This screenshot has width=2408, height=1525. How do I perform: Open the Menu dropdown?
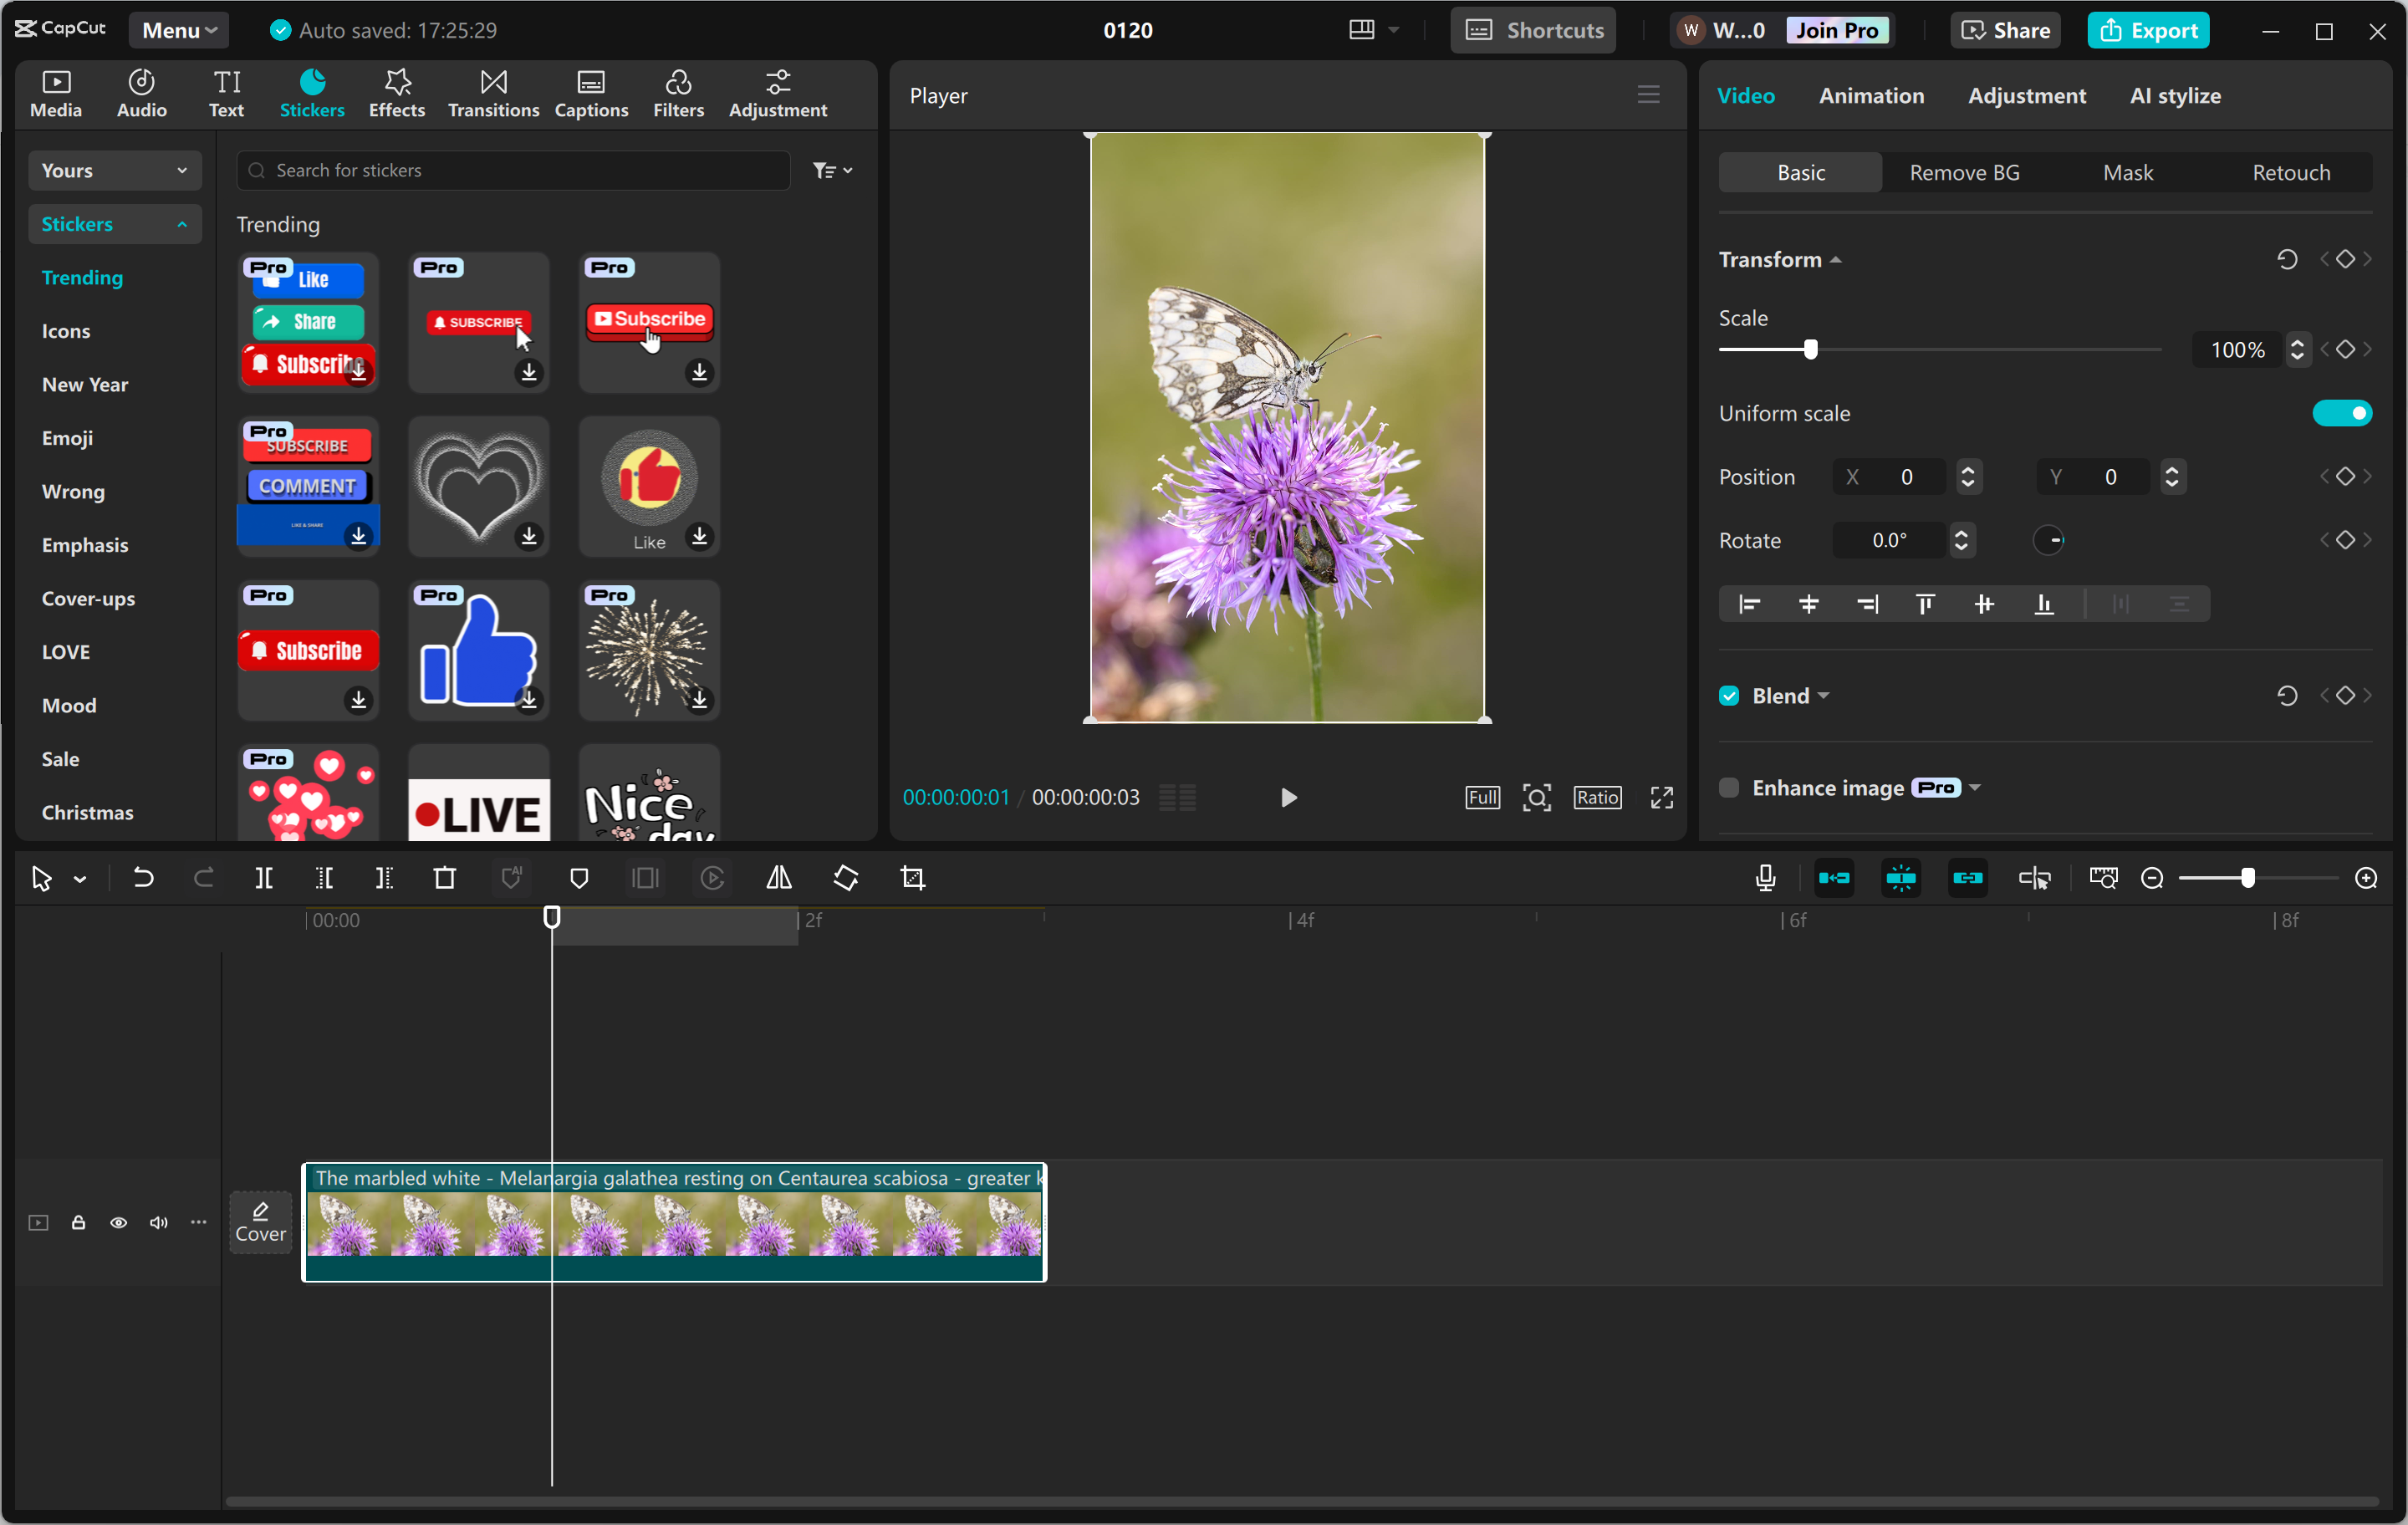coord(178,29)
